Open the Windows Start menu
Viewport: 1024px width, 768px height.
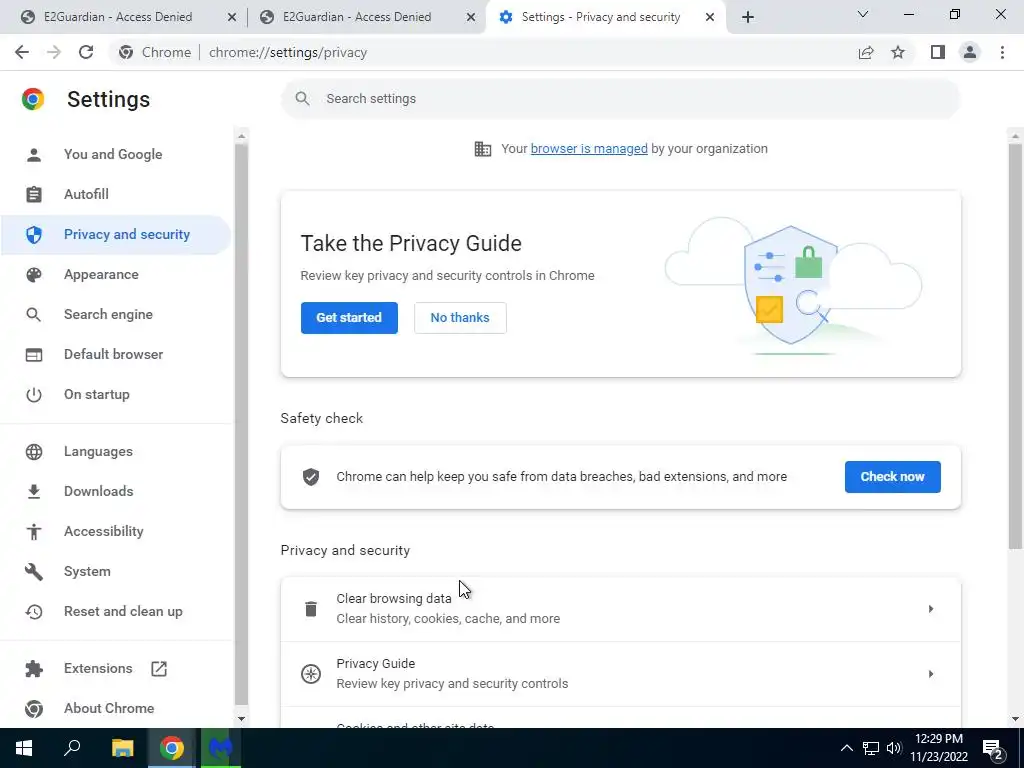[24, 748]
